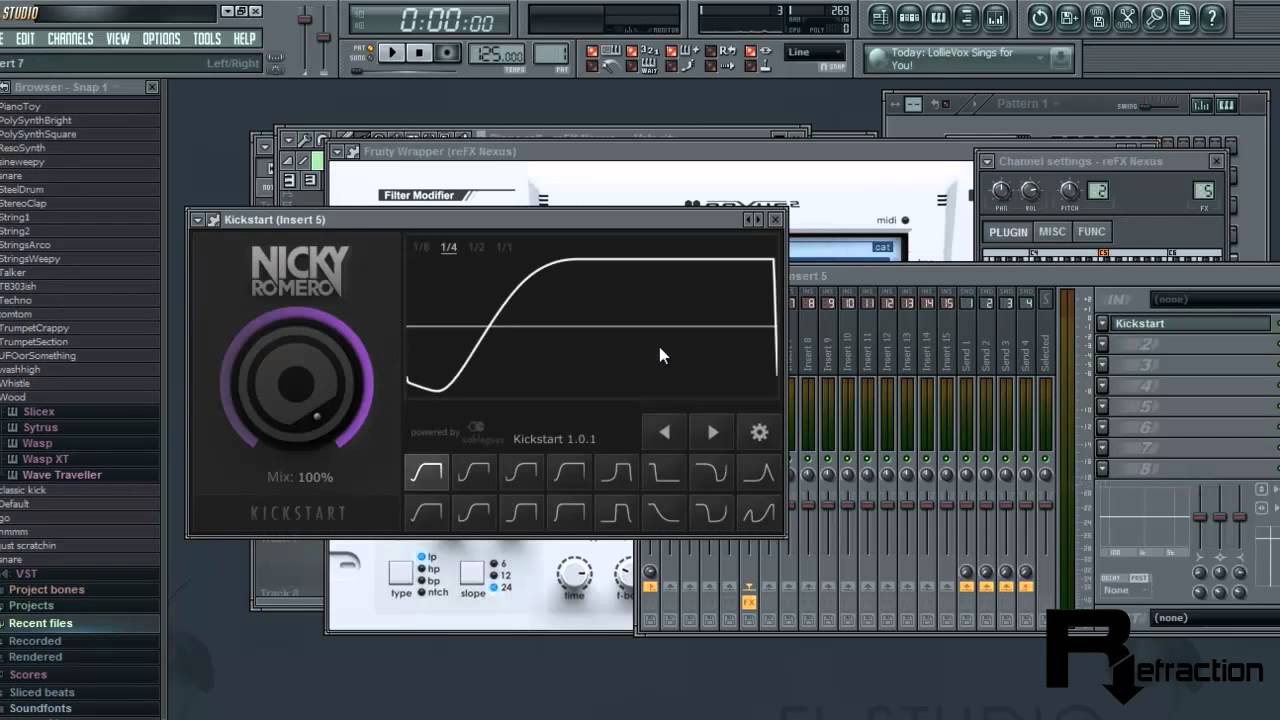This screenshot has width=1280, height=720.
Task: Switch to FUNC tab in Channel settings
Action: pyautogui.click(x=1091, y=232)
